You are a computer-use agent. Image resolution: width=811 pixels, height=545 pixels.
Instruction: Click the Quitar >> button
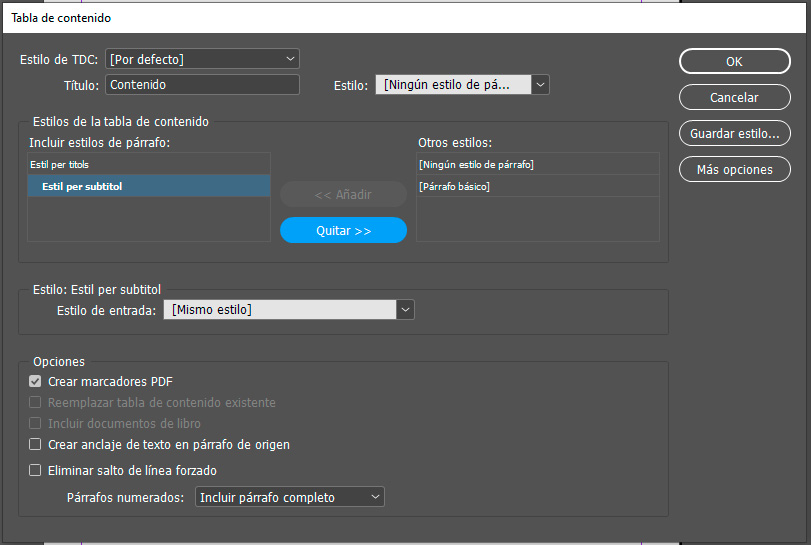343,230
